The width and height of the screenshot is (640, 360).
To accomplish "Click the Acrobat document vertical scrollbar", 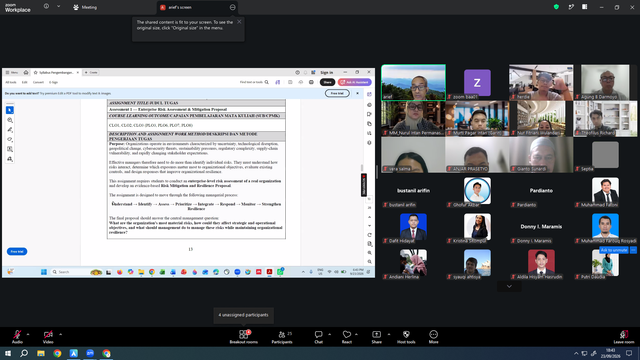I will tap(362, 168).
